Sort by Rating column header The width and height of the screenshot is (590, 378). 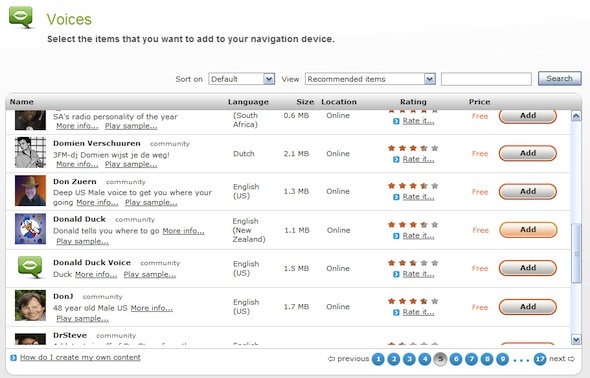click(x=413, y=102)
